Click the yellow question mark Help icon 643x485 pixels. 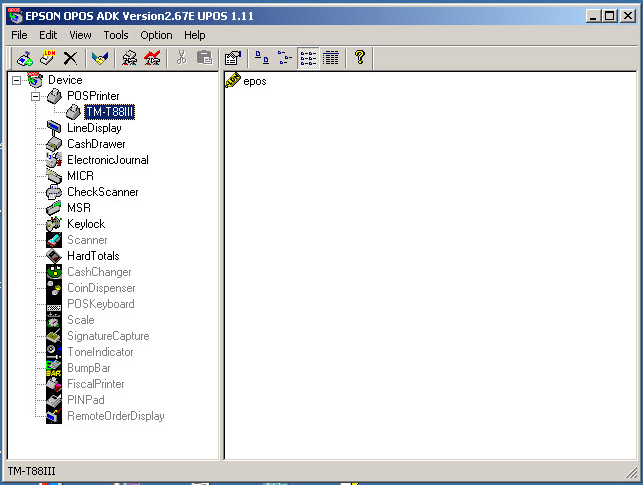(360, 57)
